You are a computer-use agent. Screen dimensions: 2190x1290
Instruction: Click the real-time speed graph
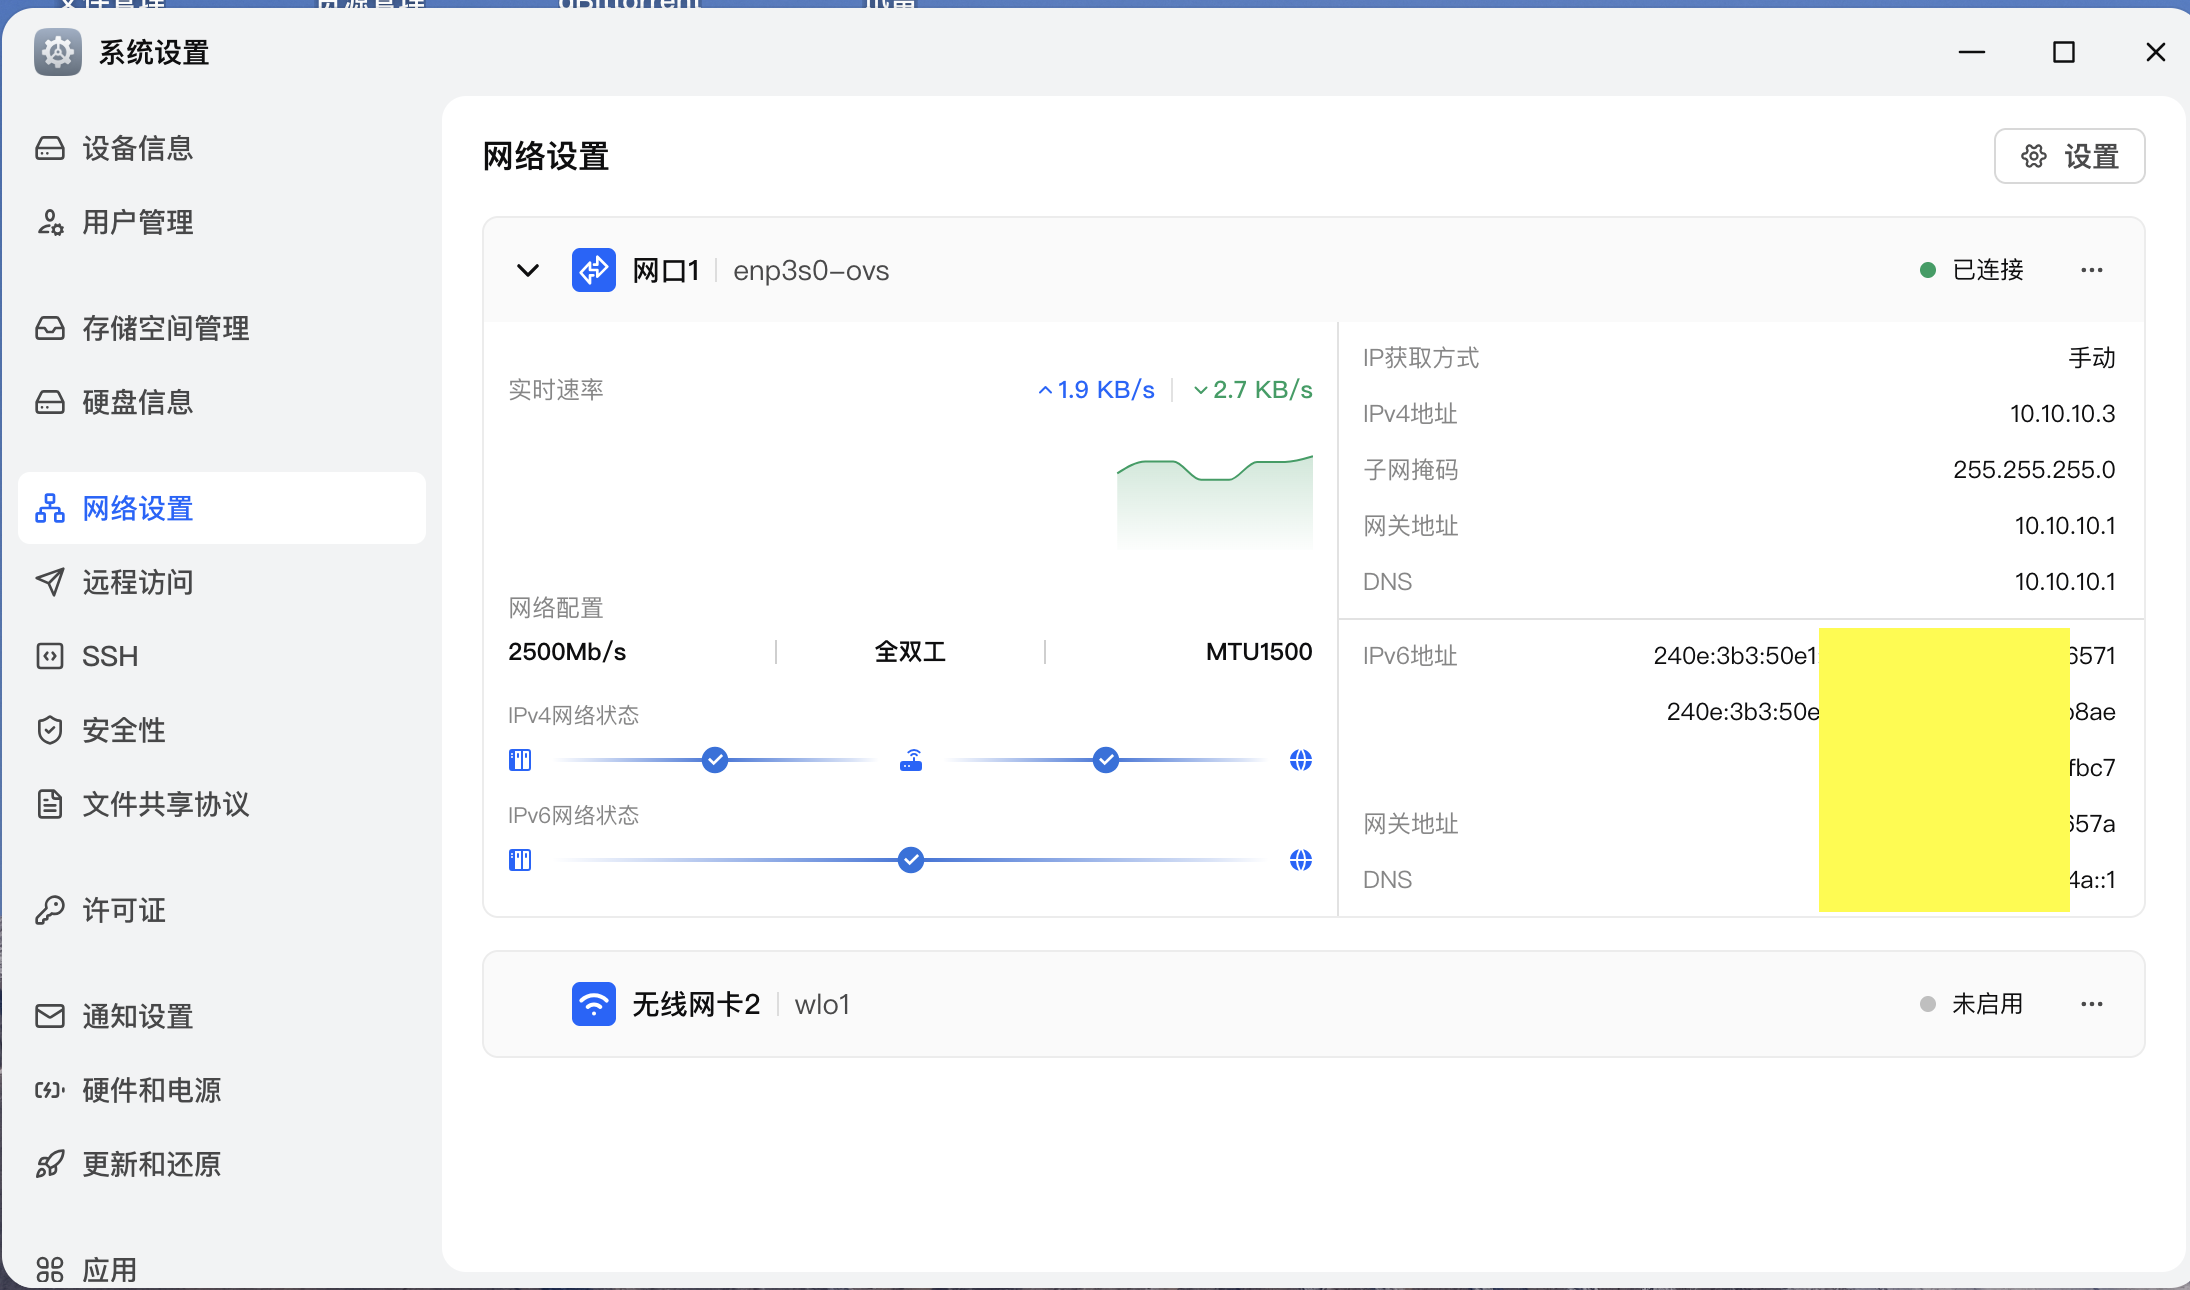pos(1213,500)
